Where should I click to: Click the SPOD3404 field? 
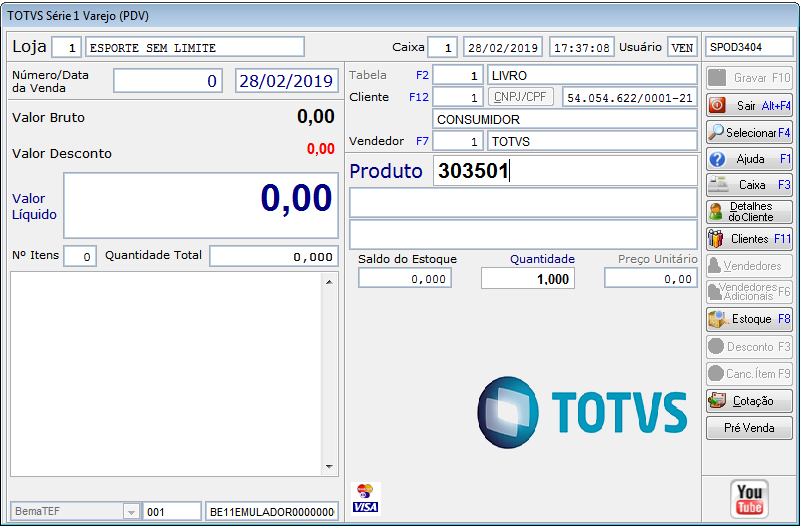[749, 47]
